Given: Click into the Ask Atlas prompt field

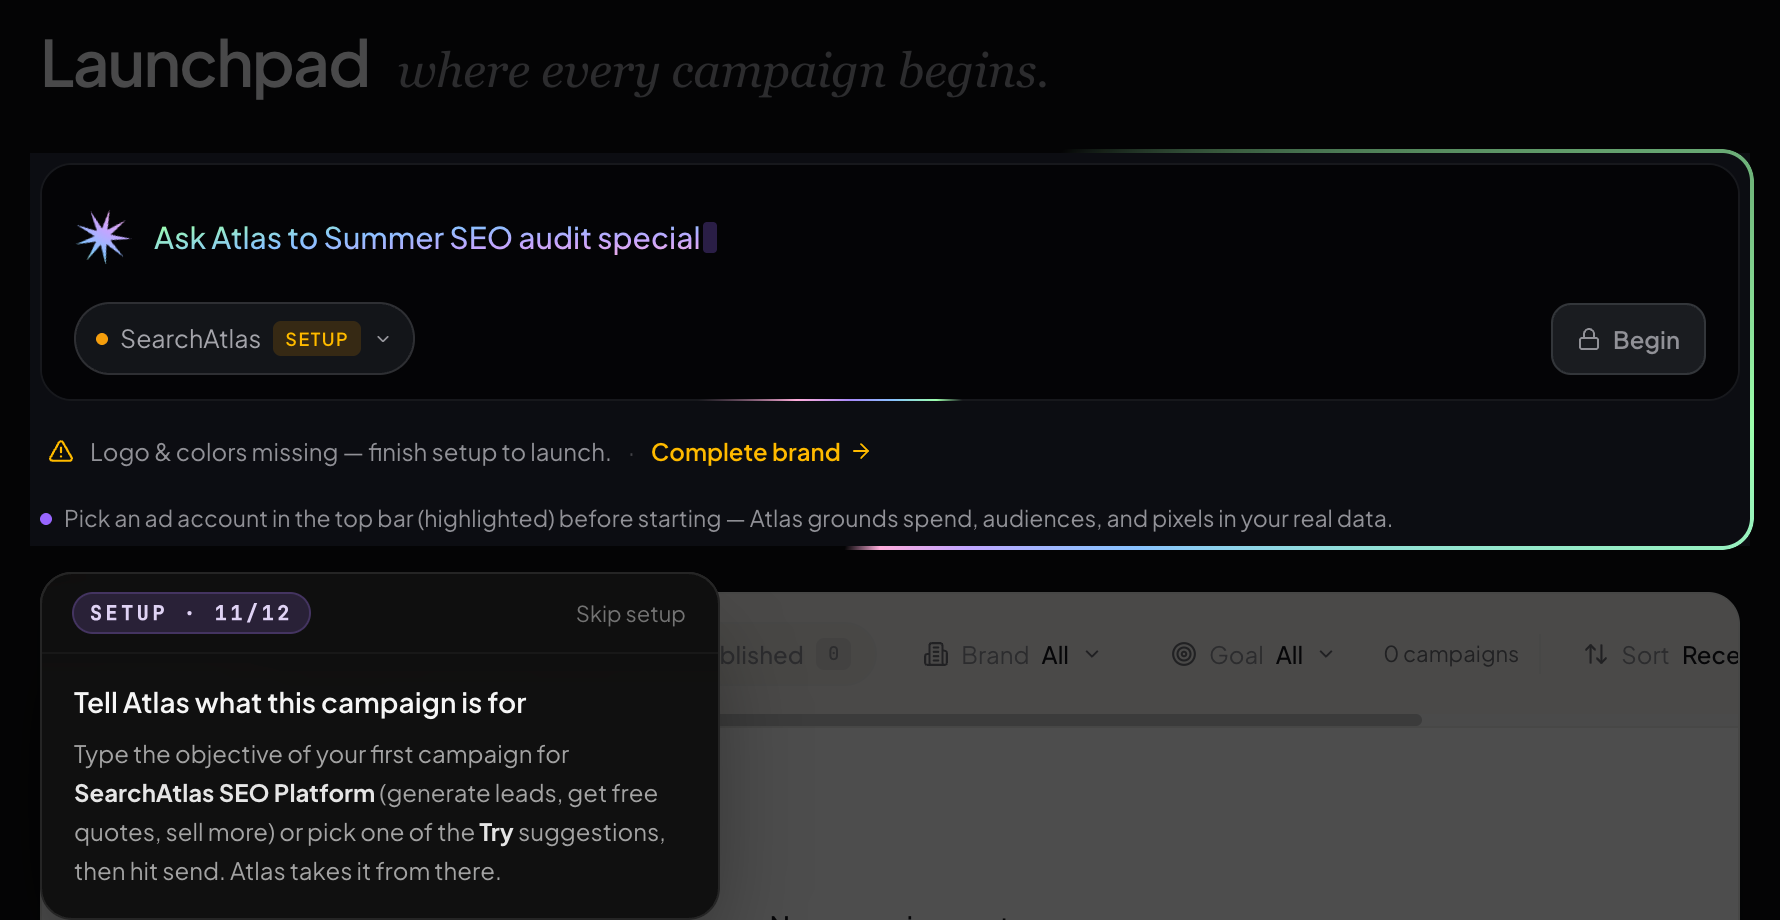Looking at the screenshot, I should (x=890, y=238).
